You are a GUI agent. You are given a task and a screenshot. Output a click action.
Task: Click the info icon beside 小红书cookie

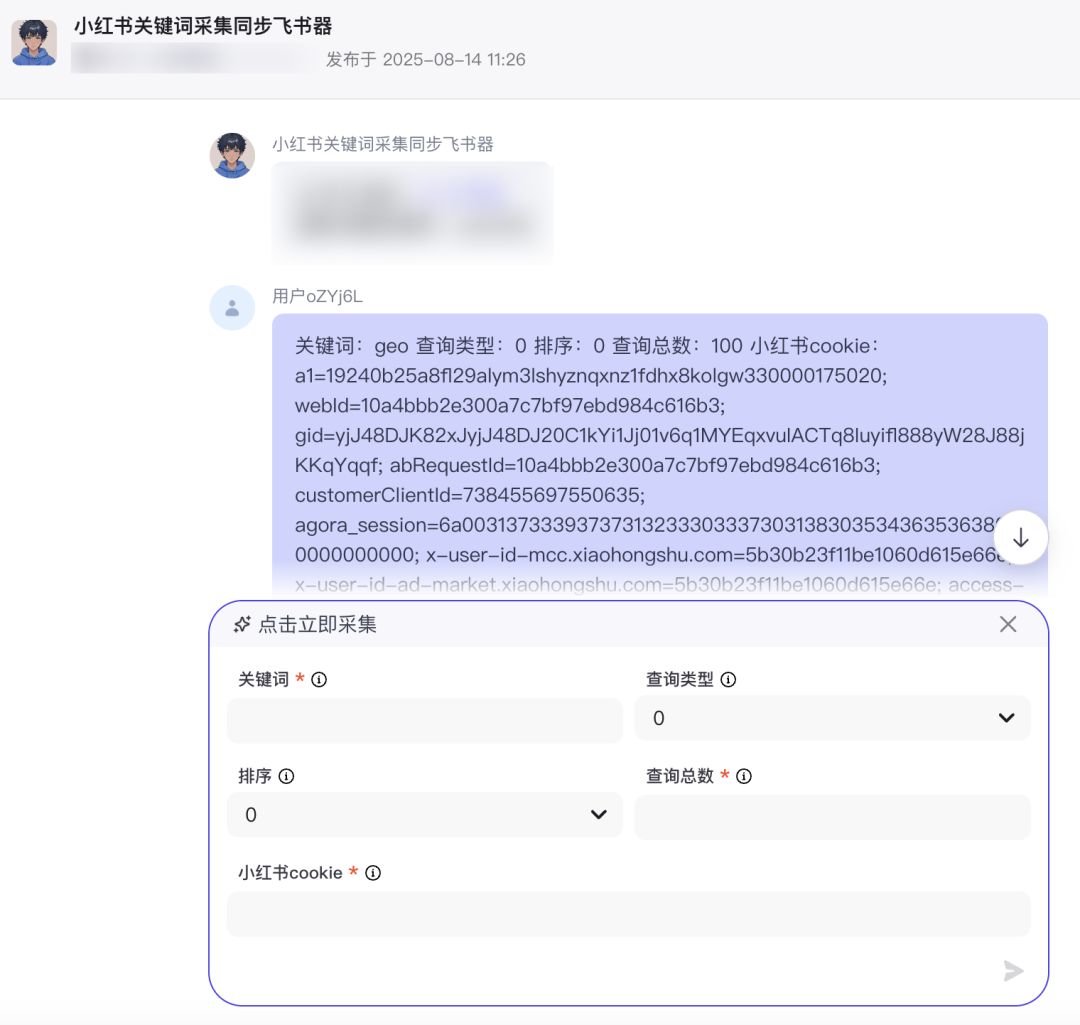pos(373,873)
